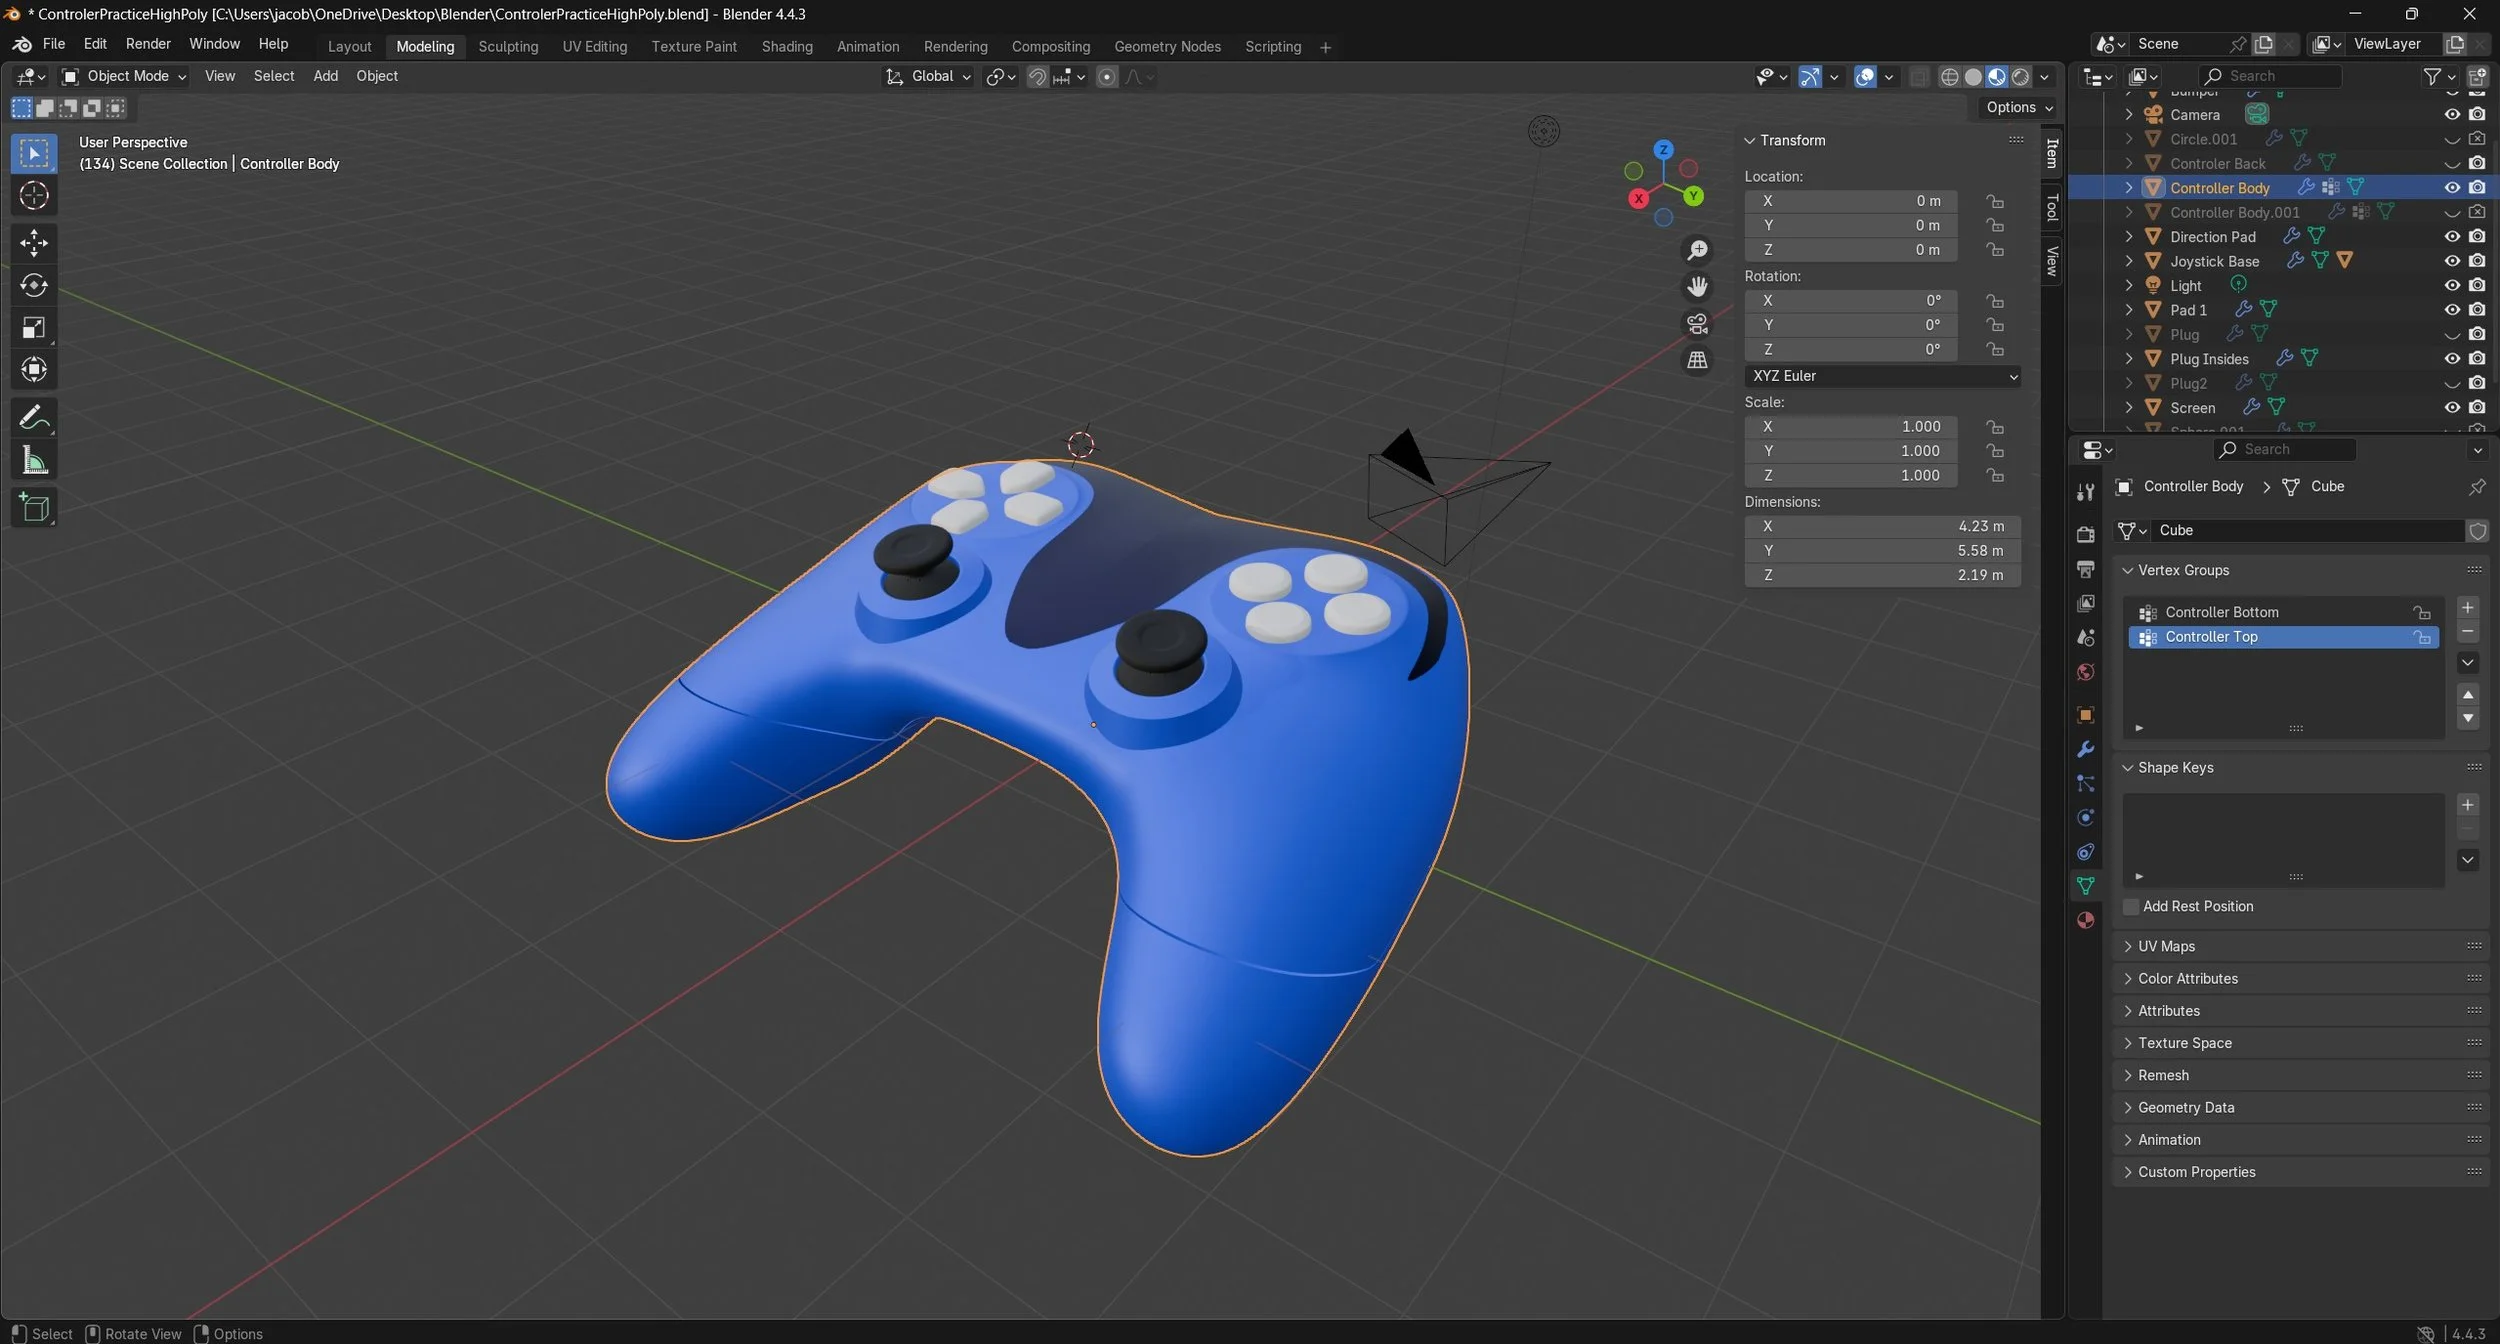Click the Dimensions X value field
This screenshot has height=1344, width=2500.
point(1883,526)
